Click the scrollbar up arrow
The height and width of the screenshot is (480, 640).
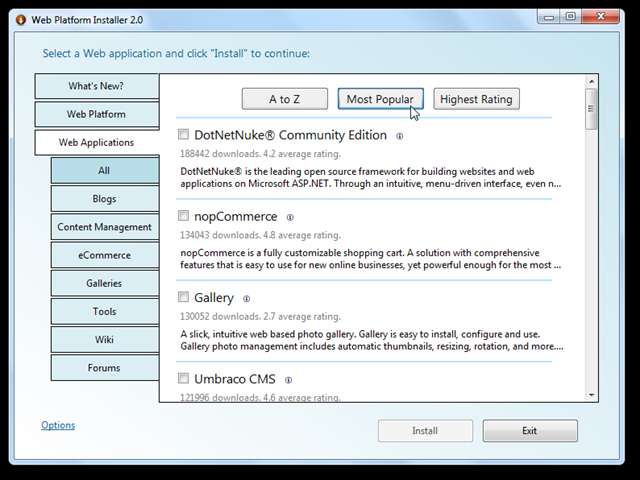pos(591,82)
